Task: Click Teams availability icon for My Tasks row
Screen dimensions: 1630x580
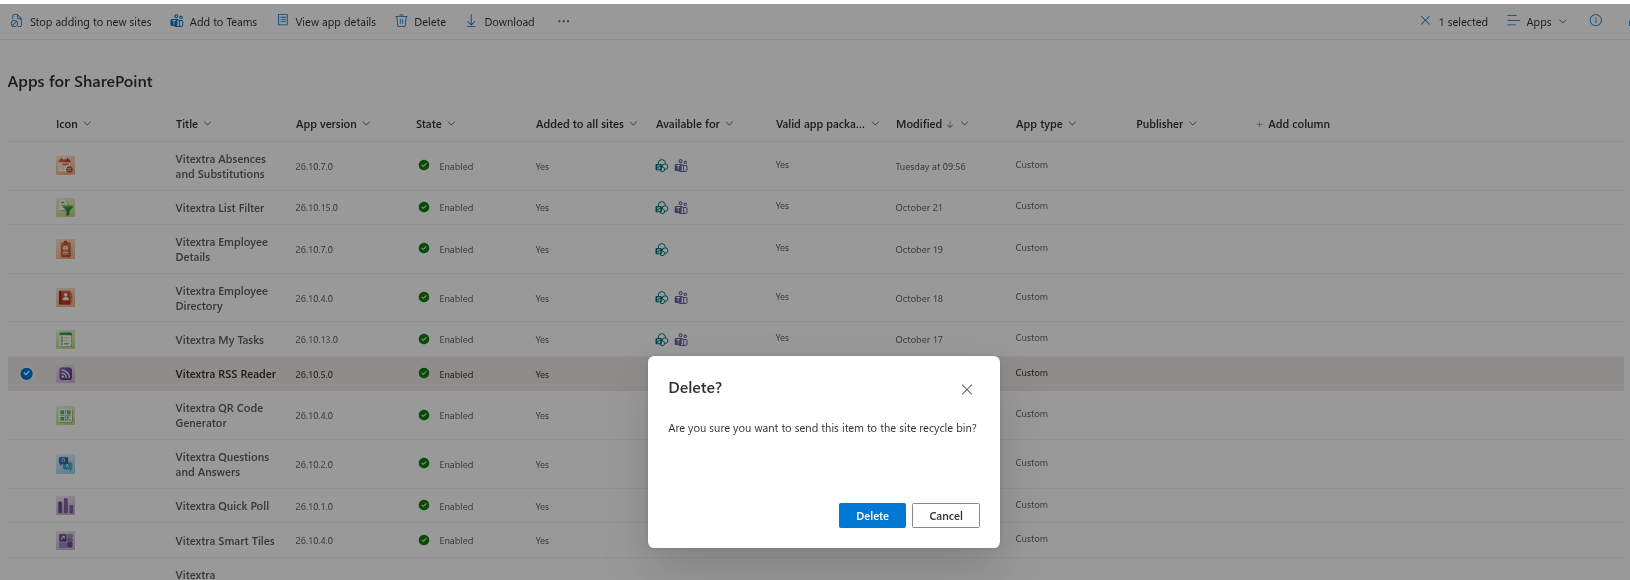Action: [x=681, y=340]
